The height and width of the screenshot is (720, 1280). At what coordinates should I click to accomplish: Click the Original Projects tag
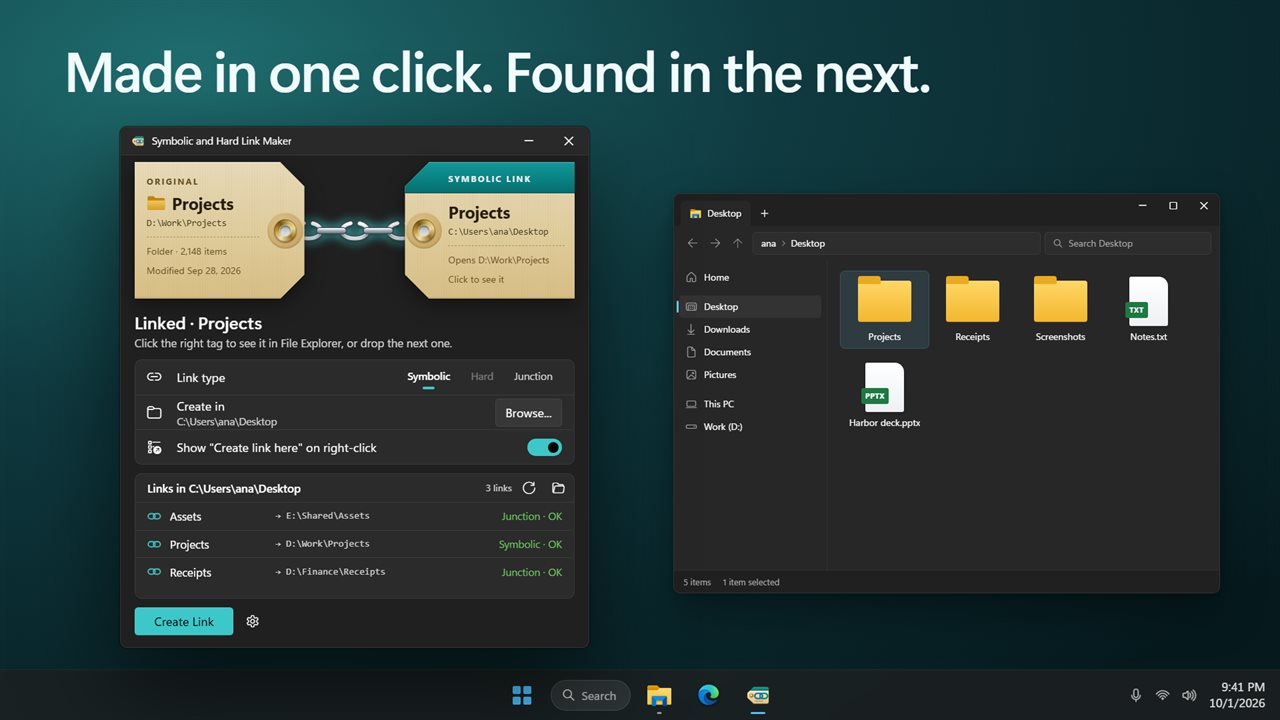[220, 231]
